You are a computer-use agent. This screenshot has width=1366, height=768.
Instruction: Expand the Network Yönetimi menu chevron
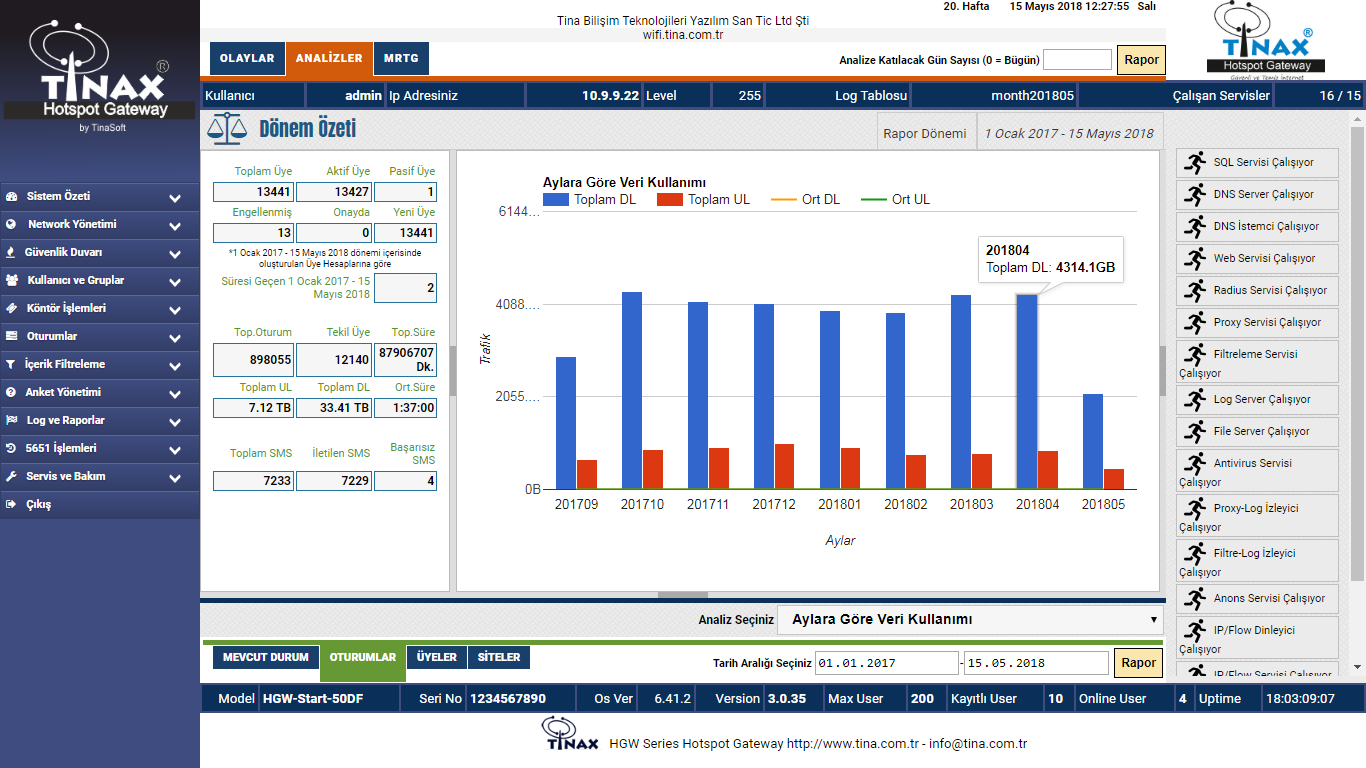click(175, 226)
